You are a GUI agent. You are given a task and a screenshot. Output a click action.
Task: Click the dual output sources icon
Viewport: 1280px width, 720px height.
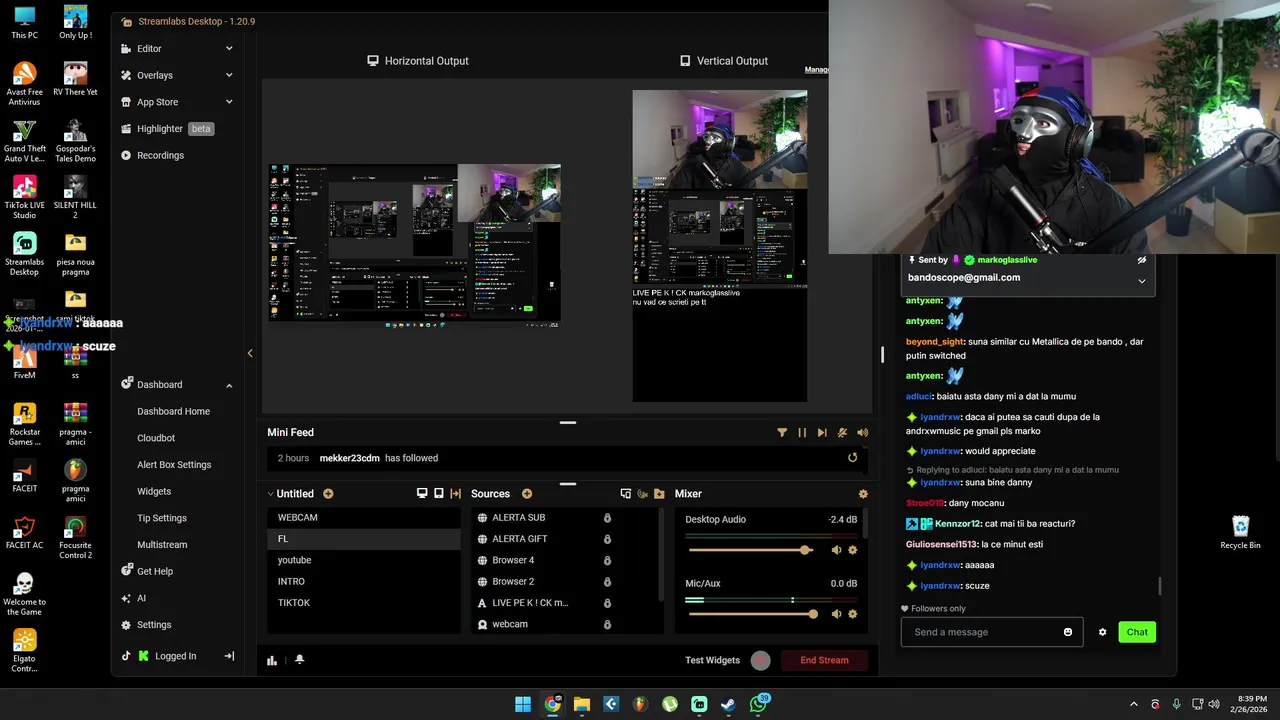click(626, 494)
